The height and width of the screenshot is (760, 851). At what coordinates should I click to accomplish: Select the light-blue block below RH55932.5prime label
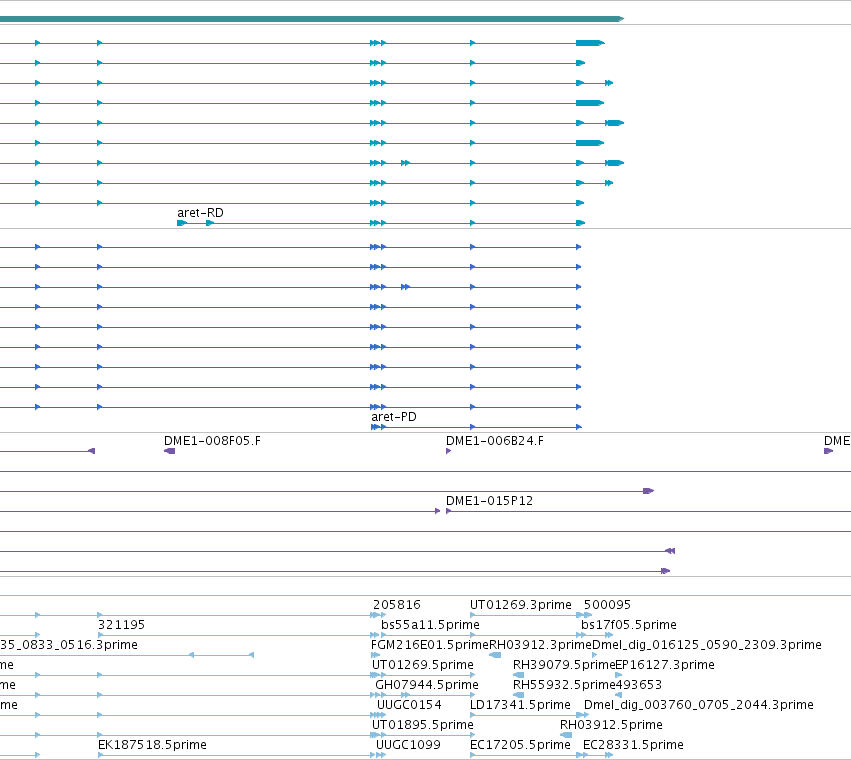[518, 695]
